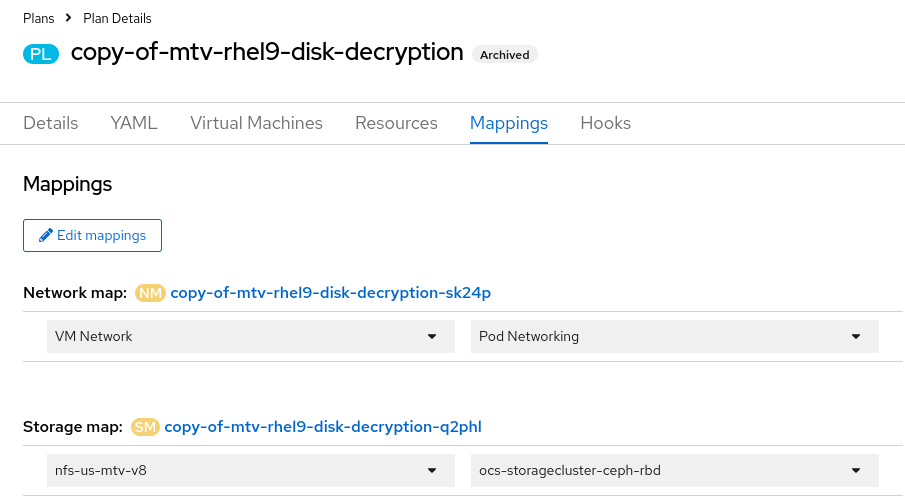Image resolution: width=905 pixels, height=503 pixels.
Task: Open the YAML tab
Action: pos(134,123)
